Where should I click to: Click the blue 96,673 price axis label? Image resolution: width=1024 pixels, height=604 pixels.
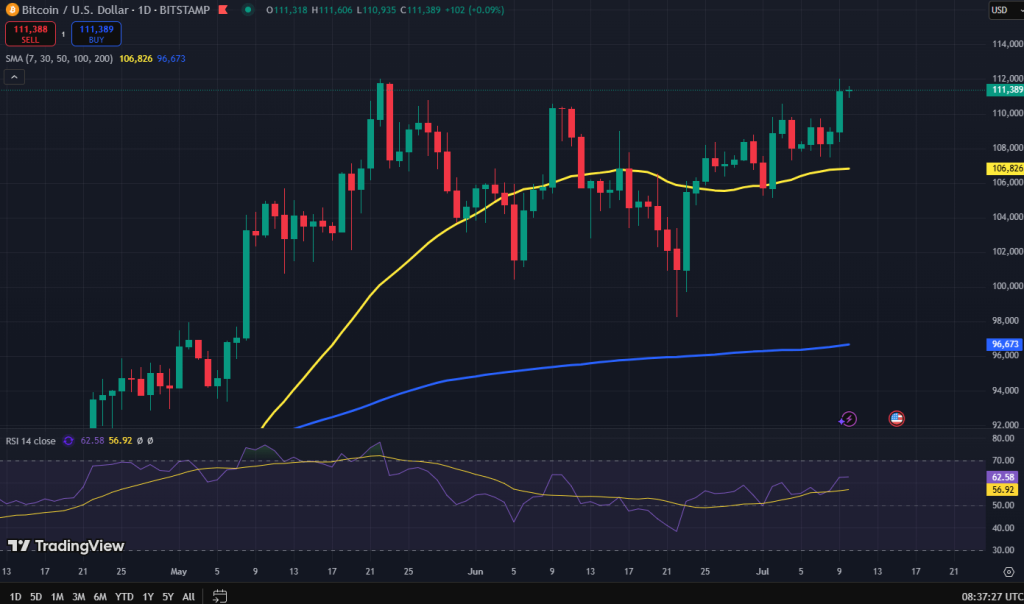(1004, 344)
